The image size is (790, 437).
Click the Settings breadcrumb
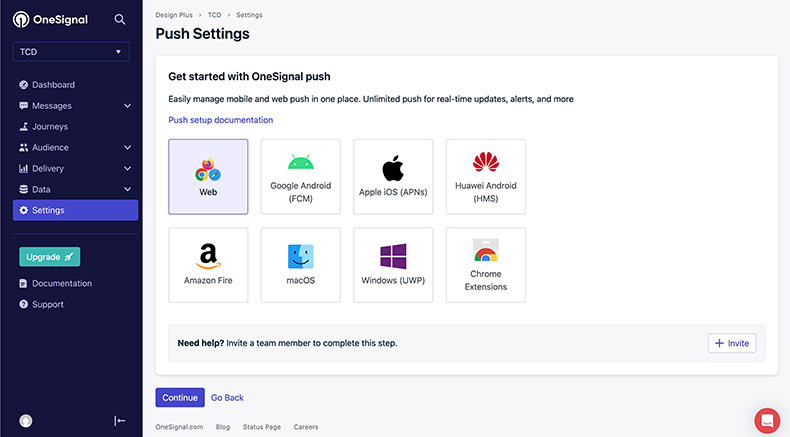249,15
